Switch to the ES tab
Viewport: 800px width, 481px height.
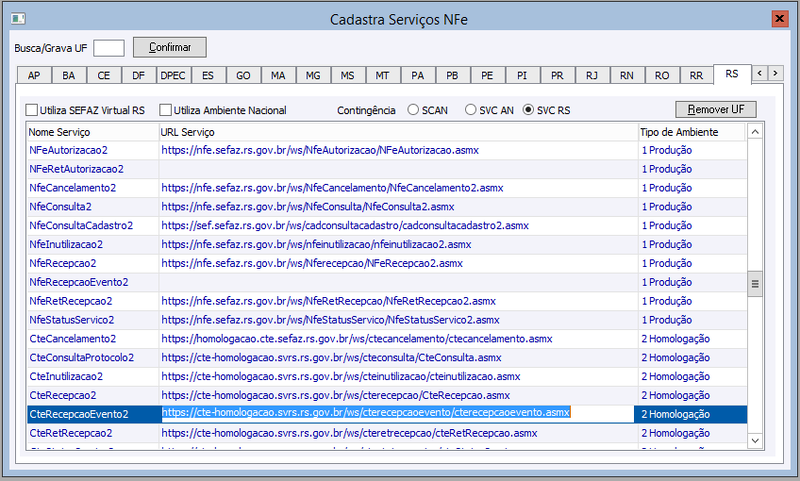208,75
